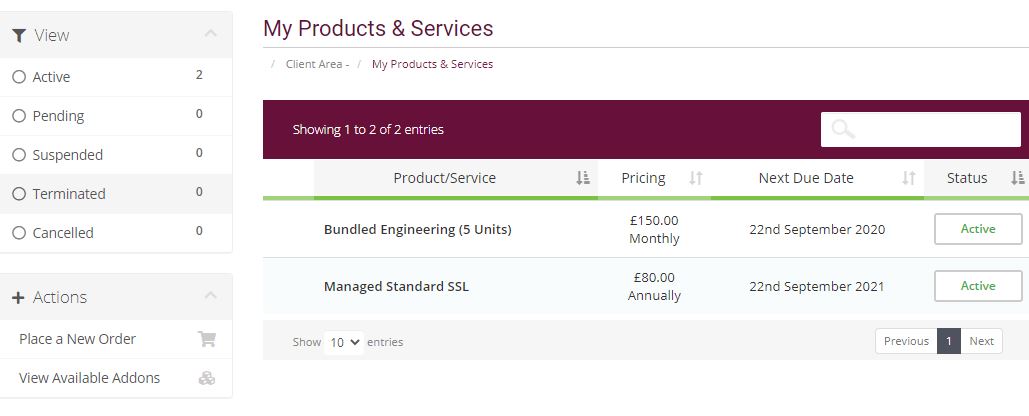Open the show entries count dropdown
The height and width of the screenshot is (416, 1029).
pyautogui.click(x=344, y=342)
